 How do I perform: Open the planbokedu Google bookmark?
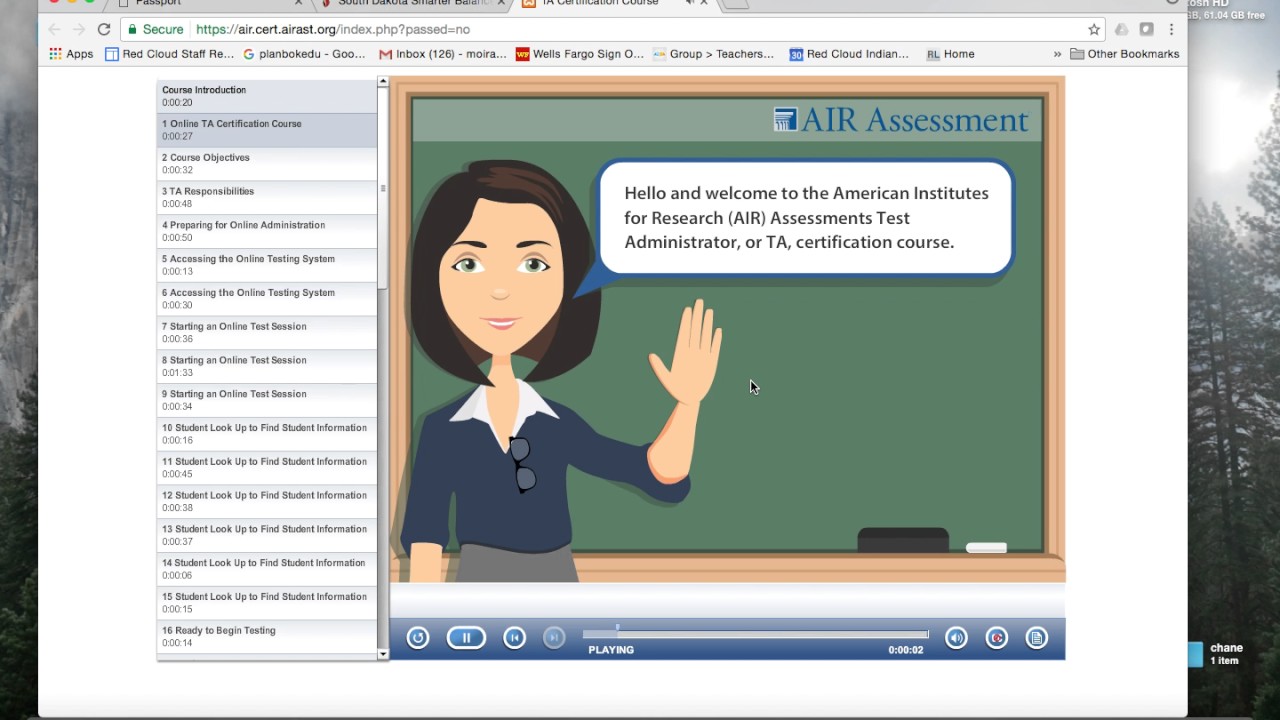pyautogui.click(x=305, y=54)
